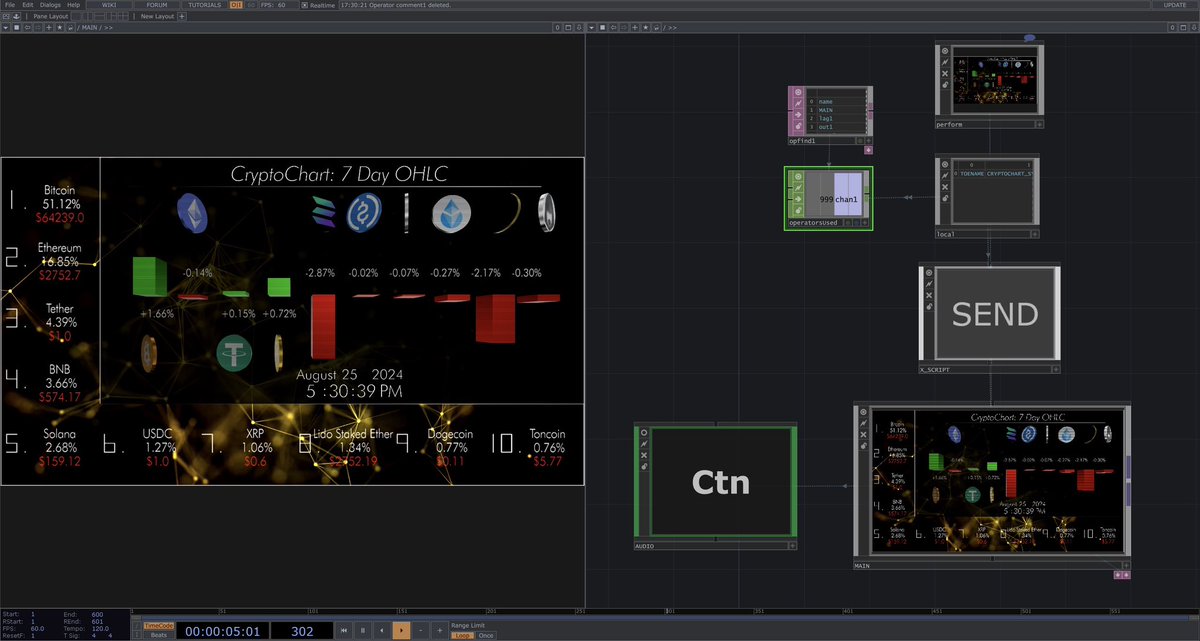Open the File menu
The width and height of the screenshot is (1200, 641).
coord(10,5)
